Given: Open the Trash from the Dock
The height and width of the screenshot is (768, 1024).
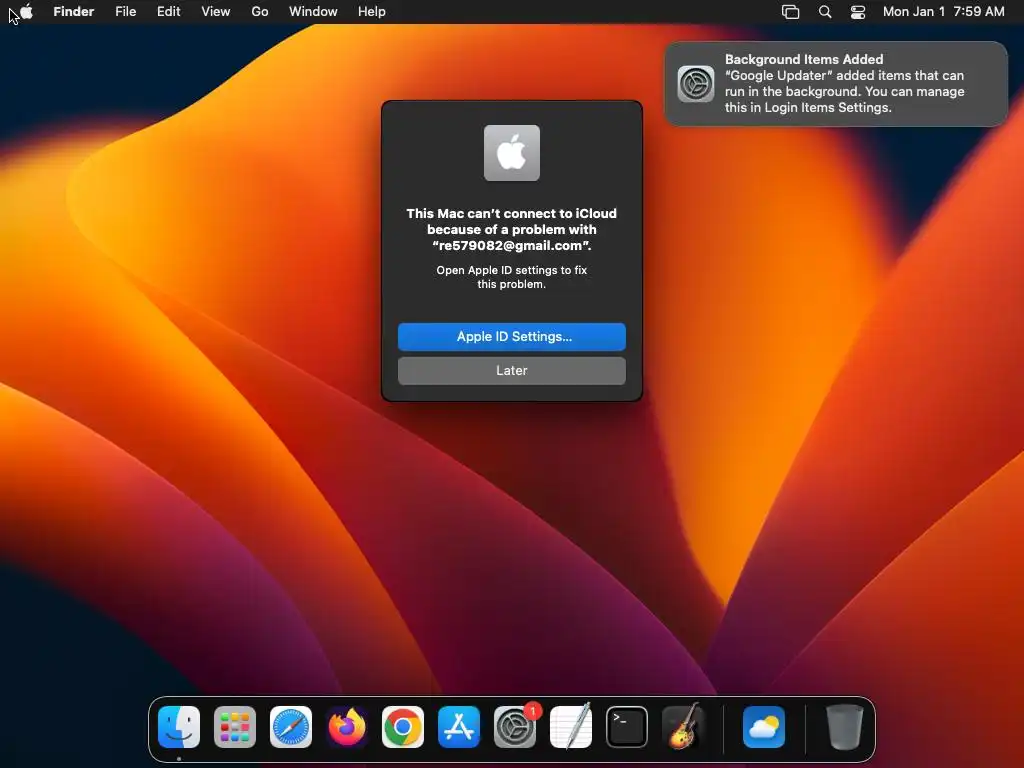Looking at the screenshot, I should click(845, 727).
